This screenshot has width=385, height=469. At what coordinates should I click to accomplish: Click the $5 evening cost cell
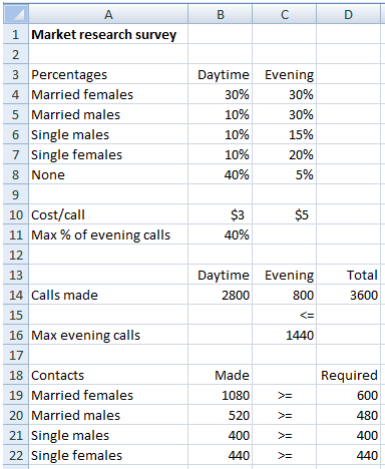click(284, 214)
